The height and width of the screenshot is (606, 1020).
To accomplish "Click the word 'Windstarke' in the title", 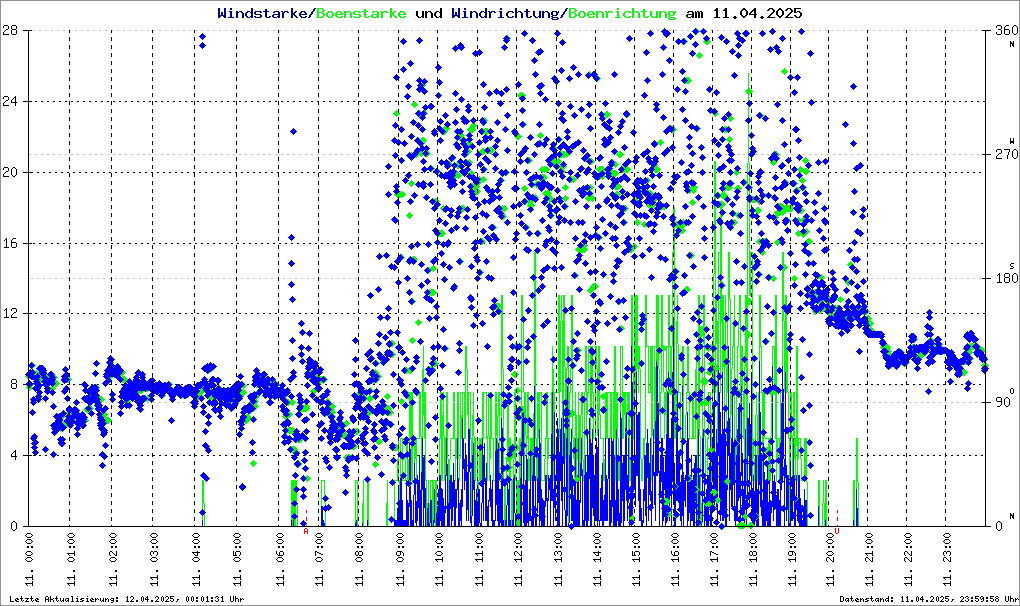I will (265, 13).
